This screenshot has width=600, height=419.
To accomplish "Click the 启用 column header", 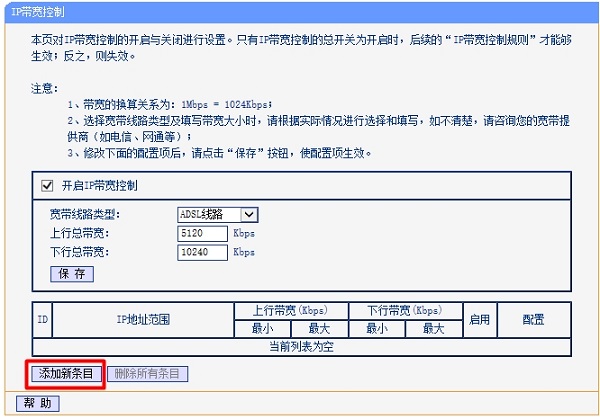I will 480,320.
